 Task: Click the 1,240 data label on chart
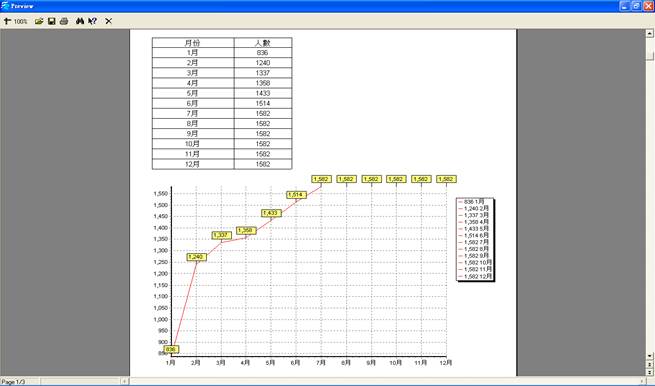point(196,257)
